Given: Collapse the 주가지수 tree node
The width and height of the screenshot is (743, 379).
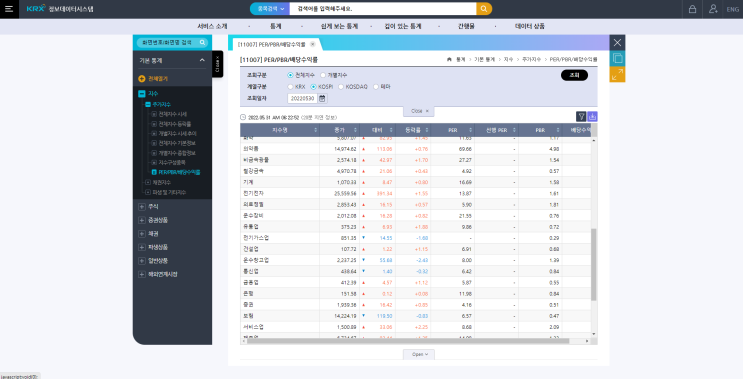Looking at the screenshot, I should 148,104.
